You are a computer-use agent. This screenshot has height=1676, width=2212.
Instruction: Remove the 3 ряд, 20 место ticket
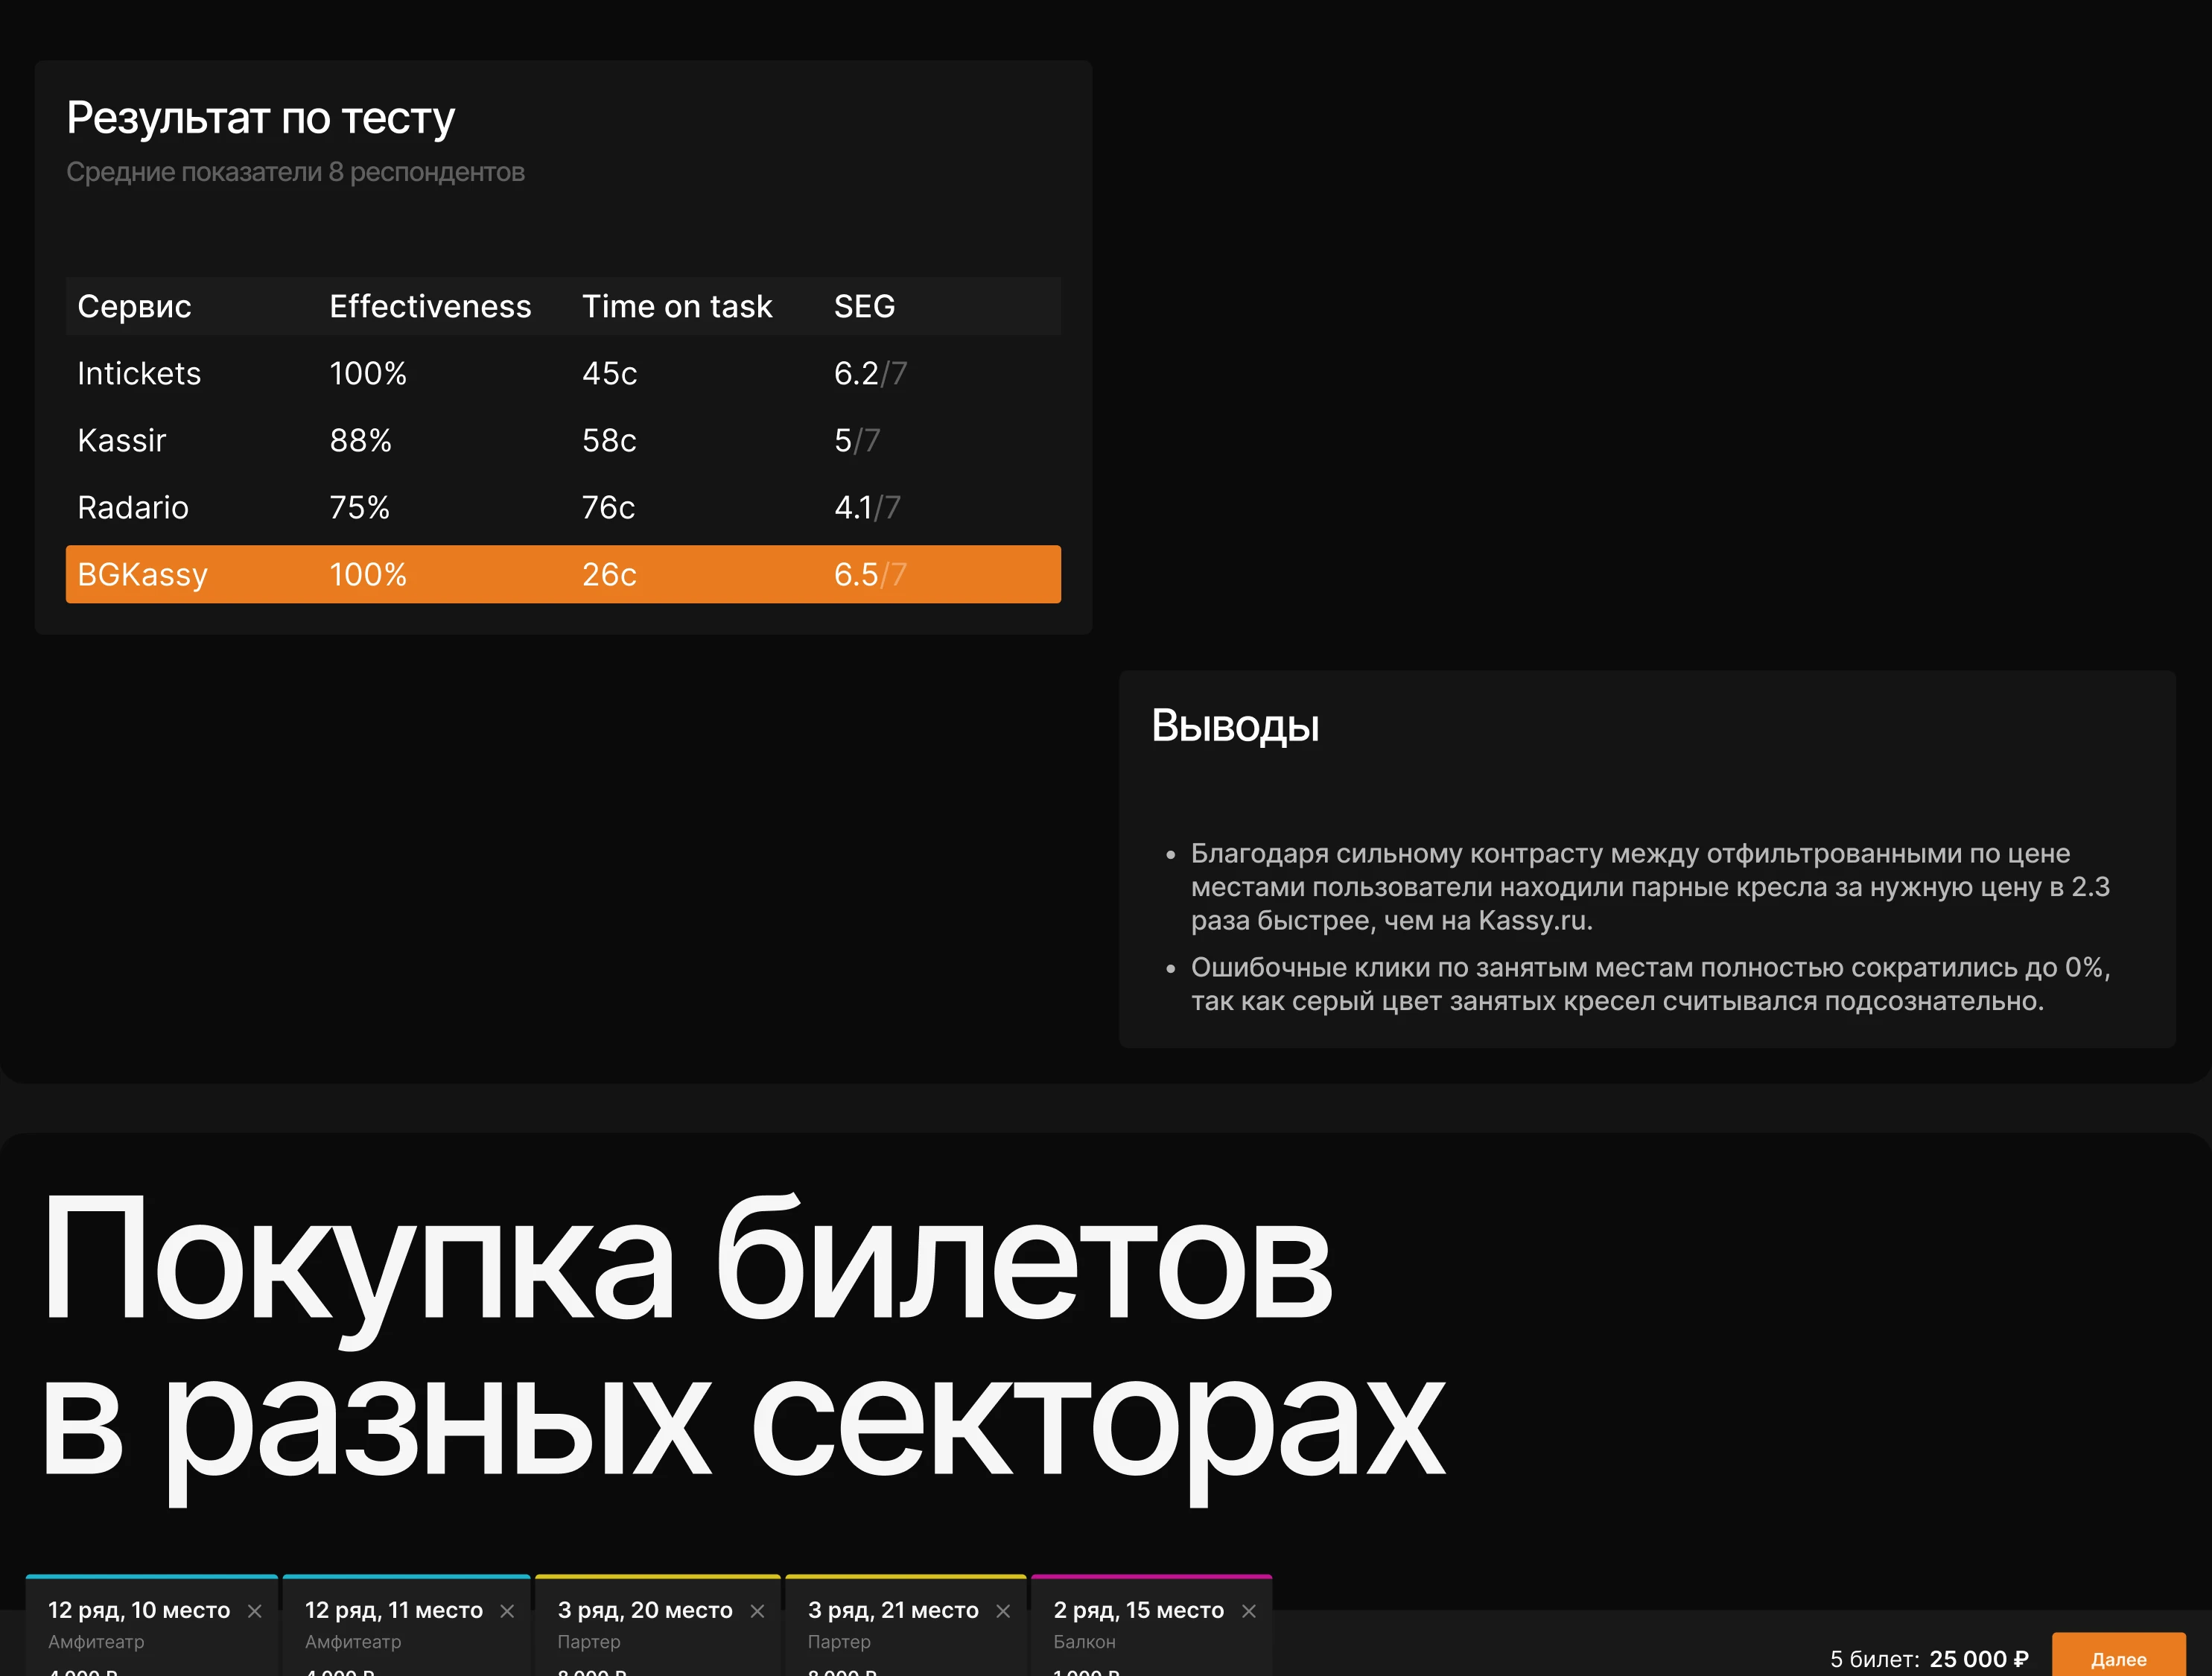click(757, 1611)
